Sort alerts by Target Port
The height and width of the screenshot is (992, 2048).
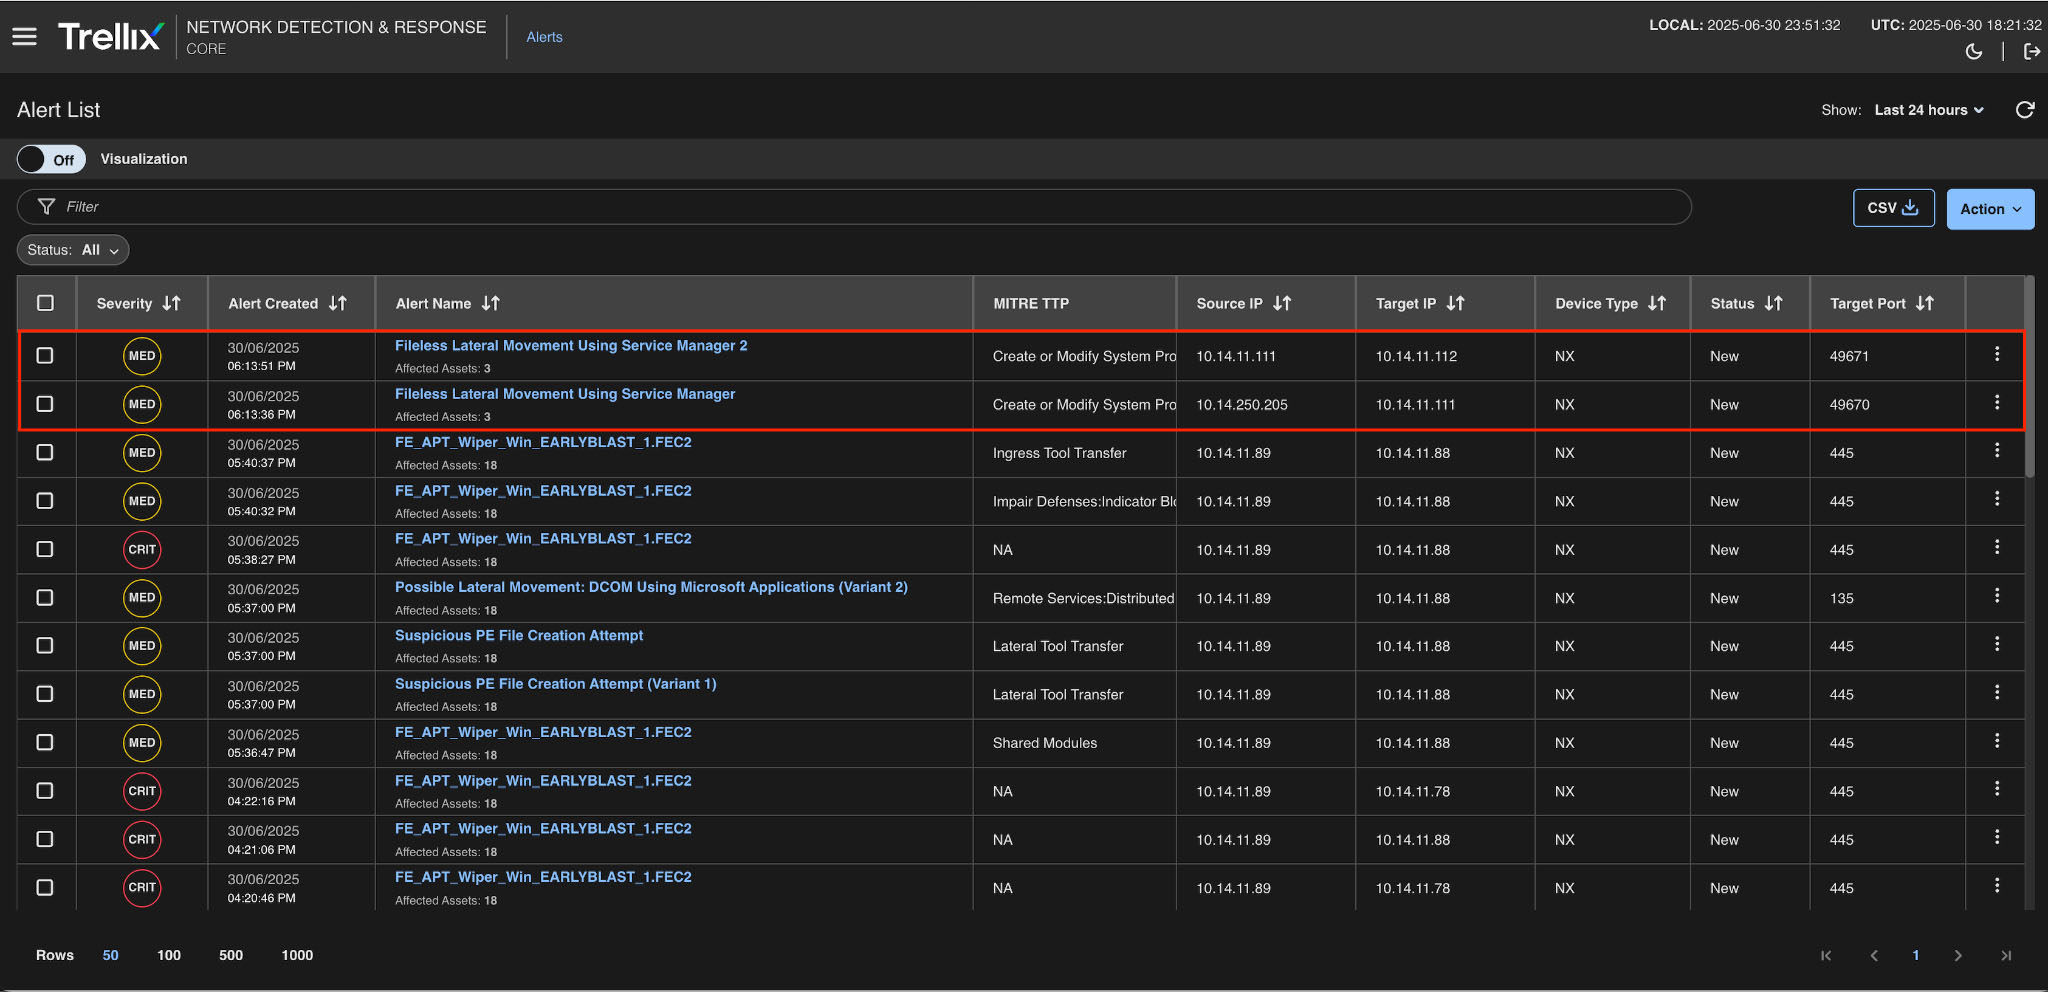pyautogui.click(x=1924, y=304)
